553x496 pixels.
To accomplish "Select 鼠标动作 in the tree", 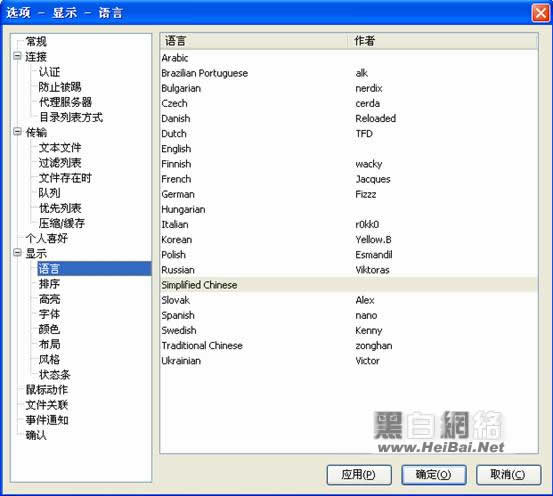I will tap(47, 390).
